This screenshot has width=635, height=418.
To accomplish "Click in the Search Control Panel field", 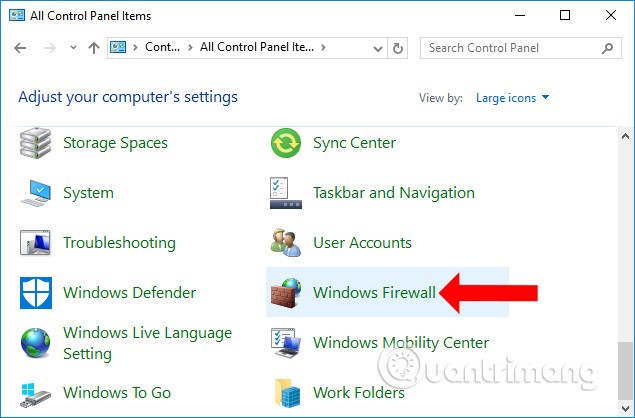I will 510,47.
